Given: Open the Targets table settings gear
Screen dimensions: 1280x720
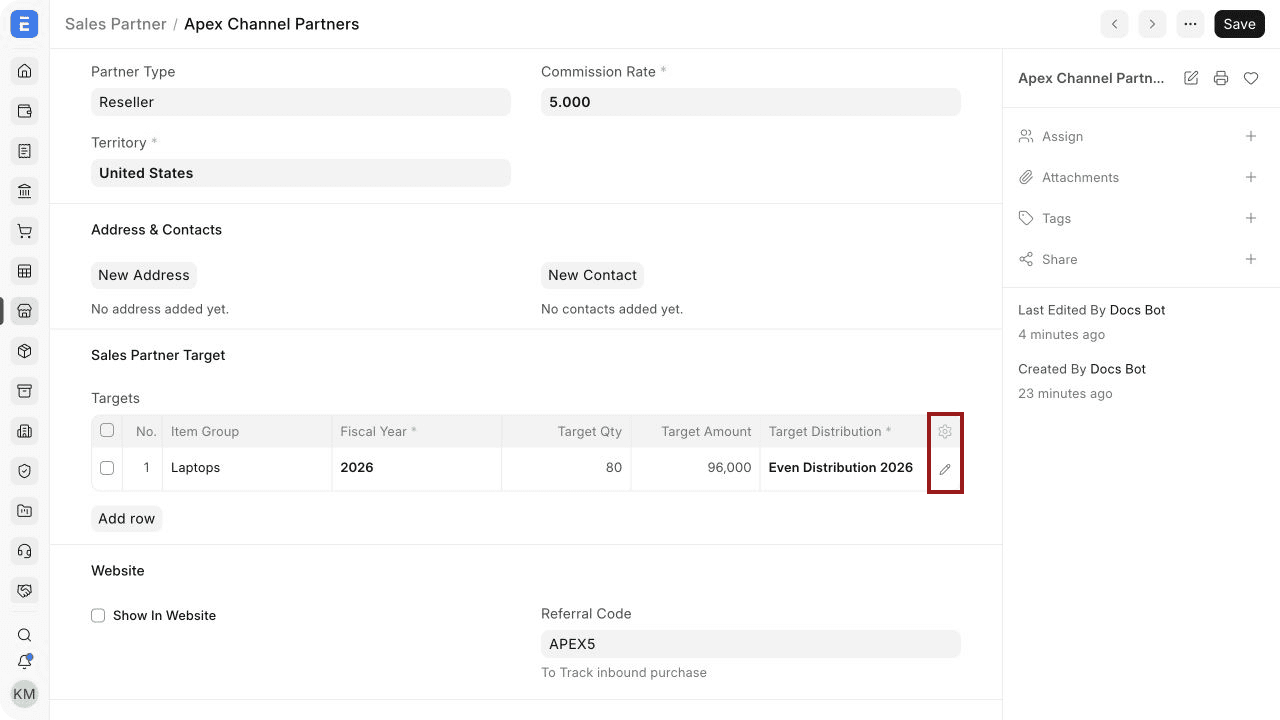Looking at the screenshot, I should coord(945,432).
